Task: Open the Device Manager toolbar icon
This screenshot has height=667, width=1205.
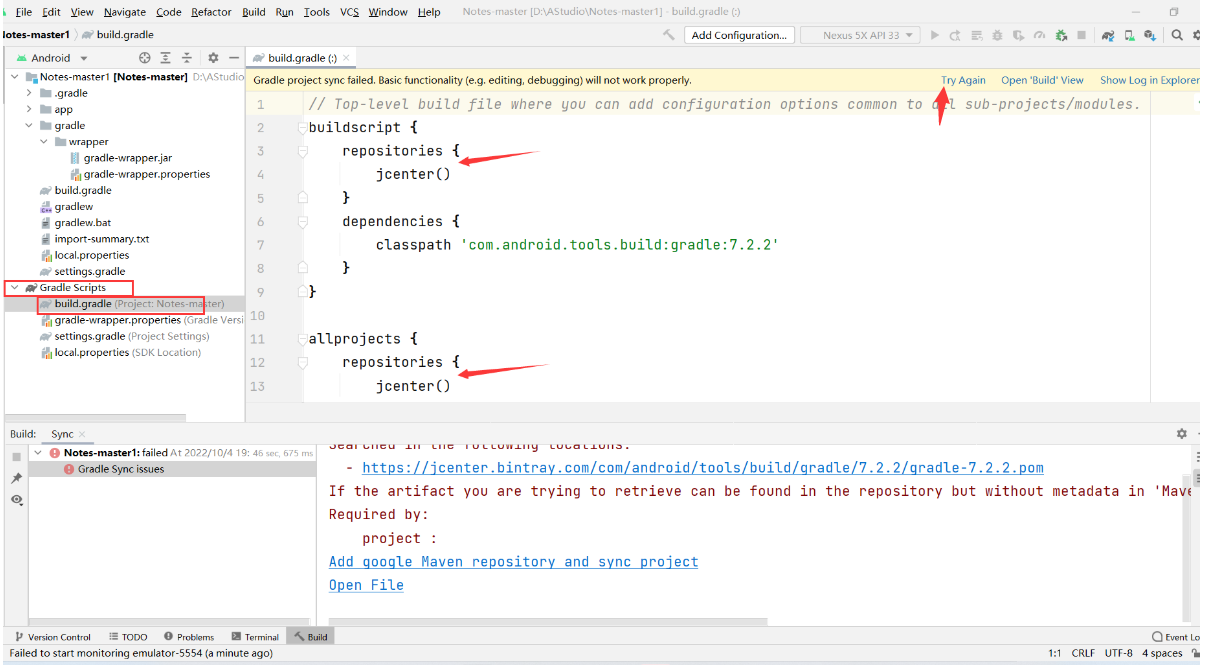Action: click(1129, 35)
